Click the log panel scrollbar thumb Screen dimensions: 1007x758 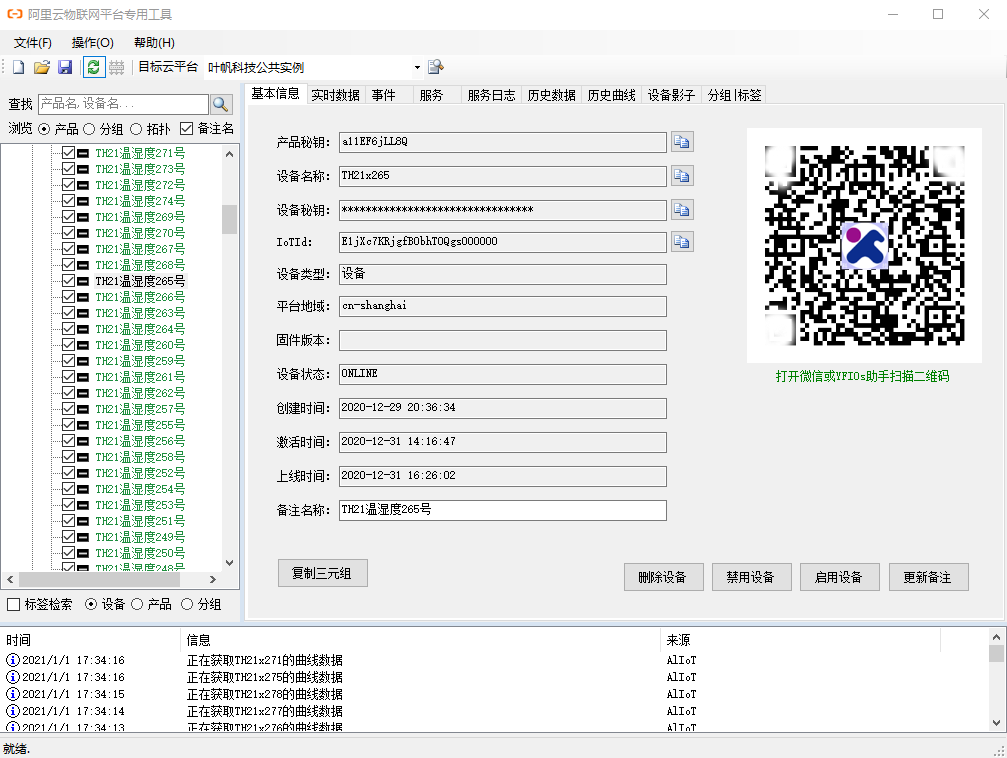pyautogui.click(x=996, y=653)
